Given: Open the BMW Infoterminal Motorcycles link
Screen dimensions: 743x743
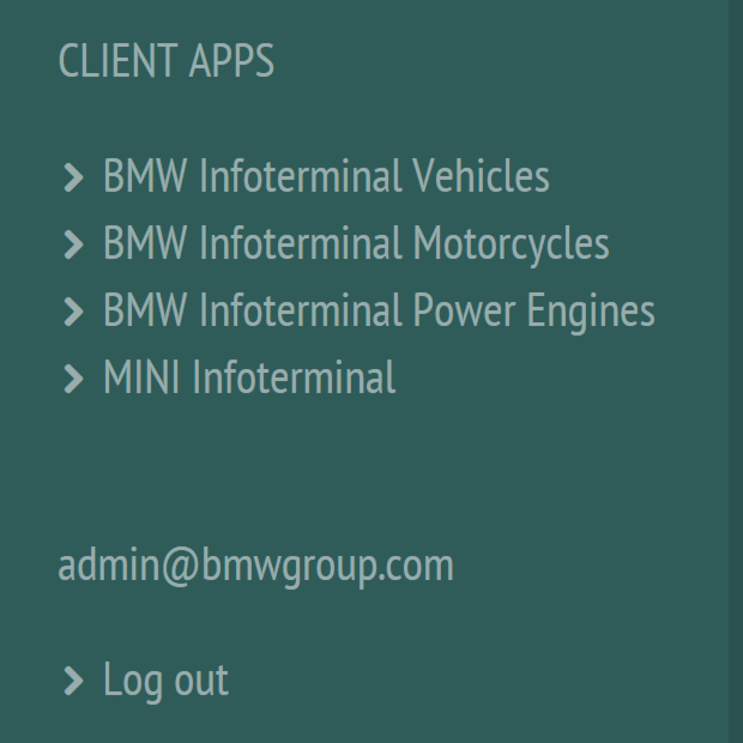Looking at the screenshot, I should pos(356,244).
